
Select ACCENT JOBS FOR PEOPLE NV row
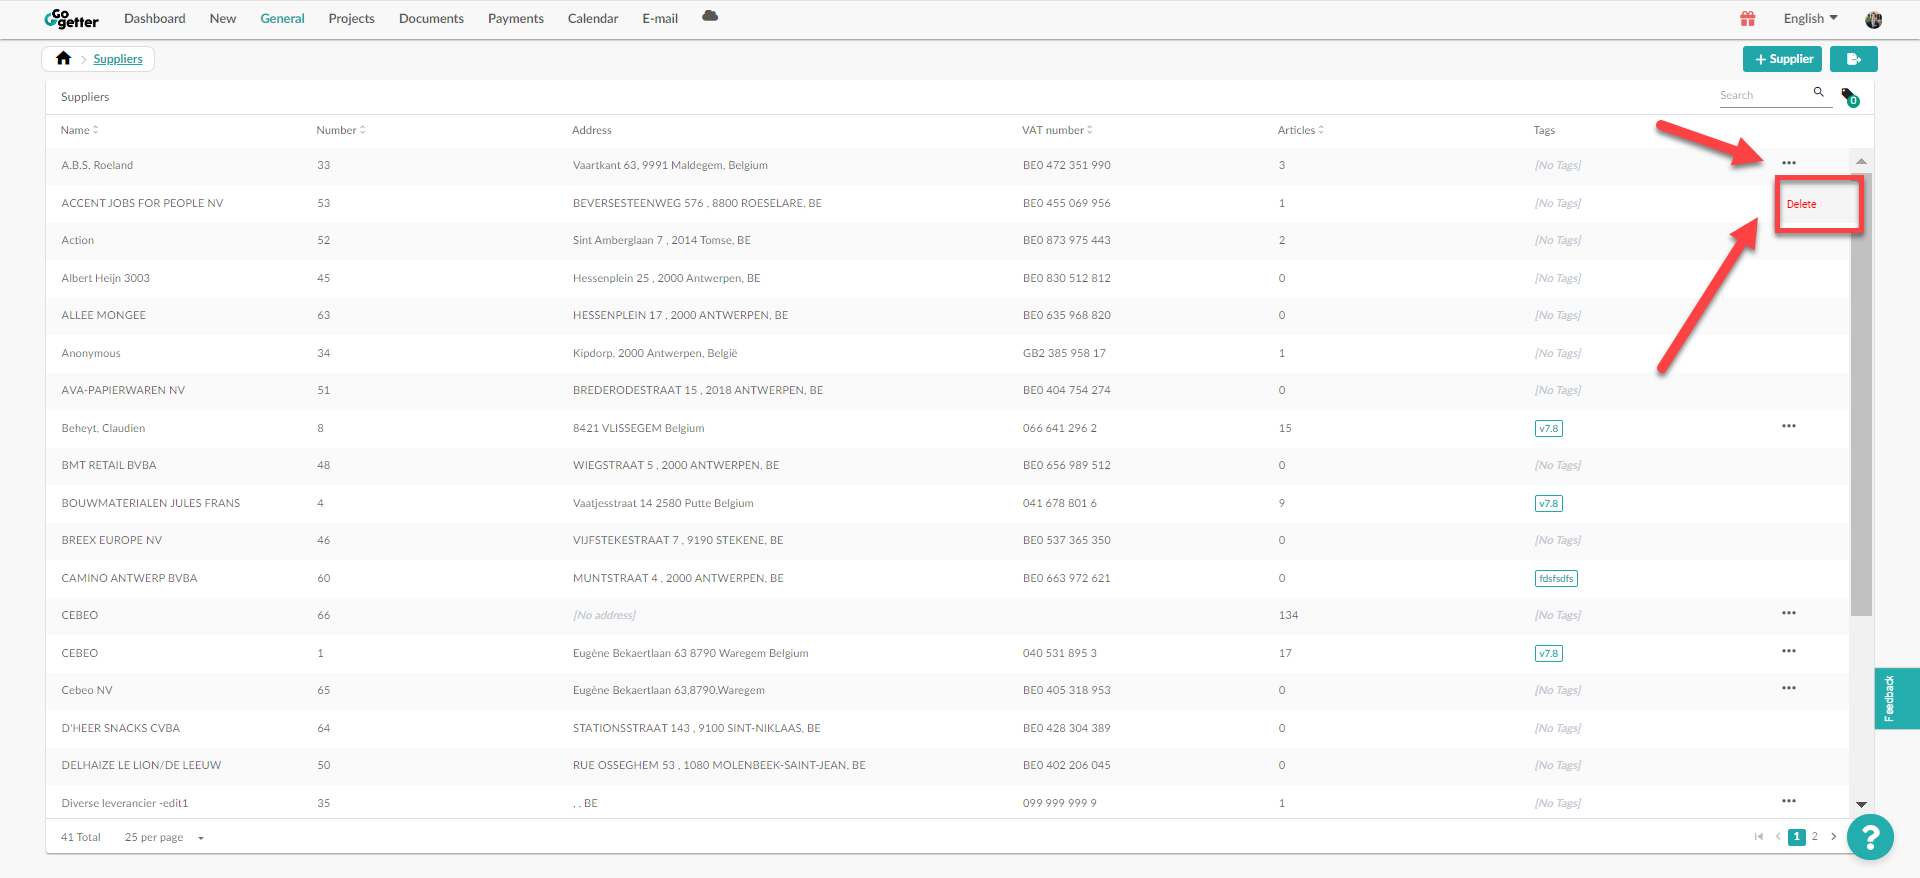tap(947, 203)
